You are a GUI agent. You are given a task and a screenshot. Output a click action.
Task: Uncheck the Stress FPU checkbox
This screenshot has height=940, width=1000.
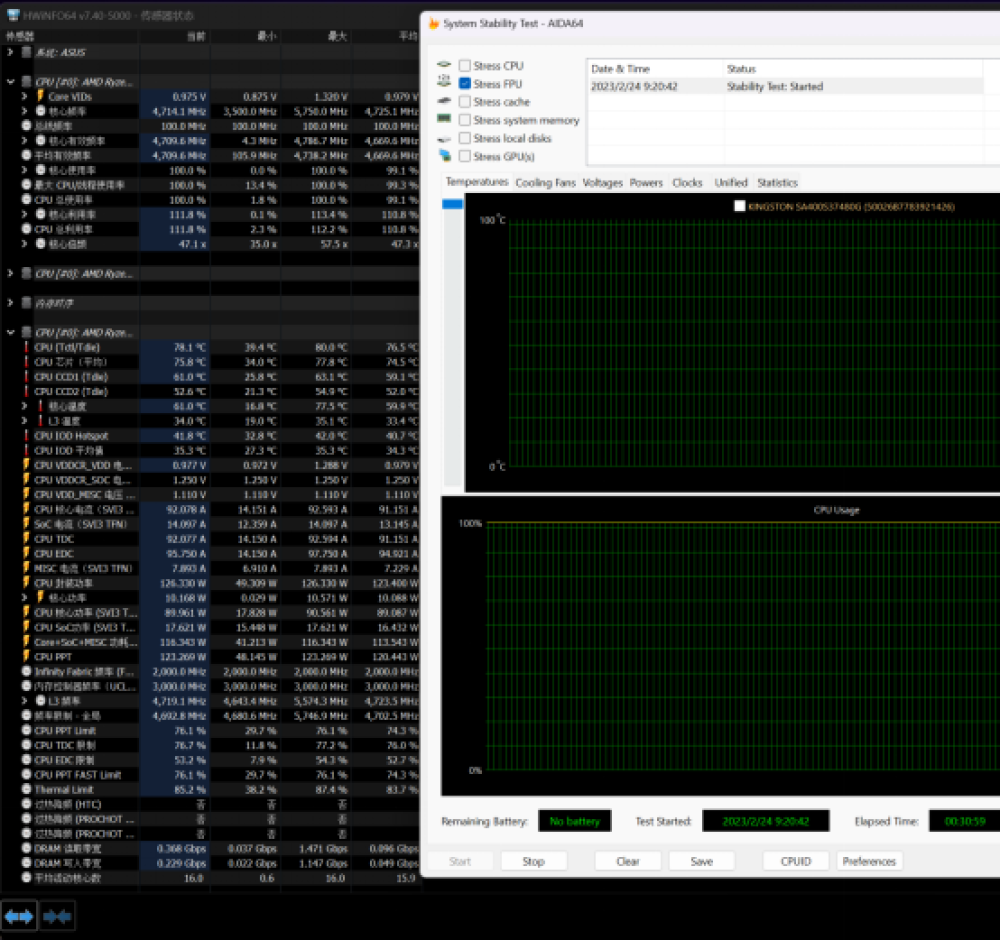tap(465, 84)
